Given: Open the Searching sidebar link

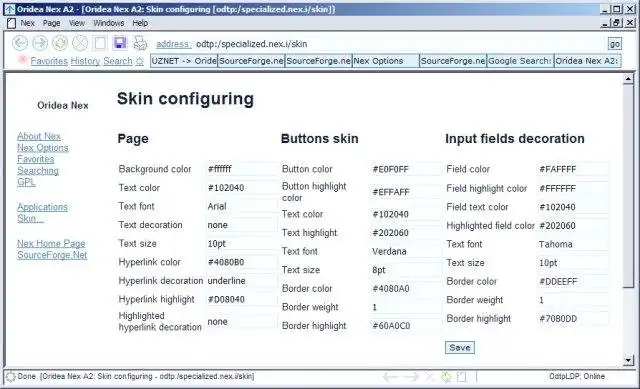Looking at the screenshot, I should pos(38,171).
